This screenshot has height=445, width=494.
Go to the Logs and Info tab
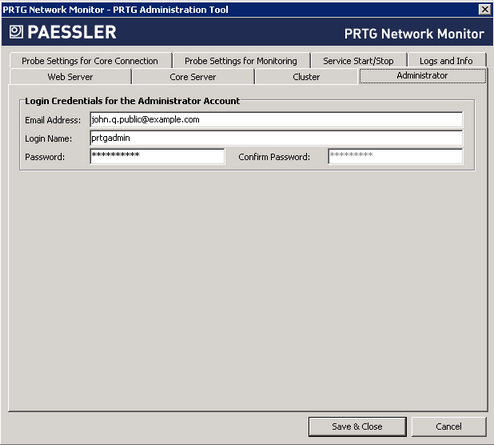pyautogui.click(x=447, y=61)
